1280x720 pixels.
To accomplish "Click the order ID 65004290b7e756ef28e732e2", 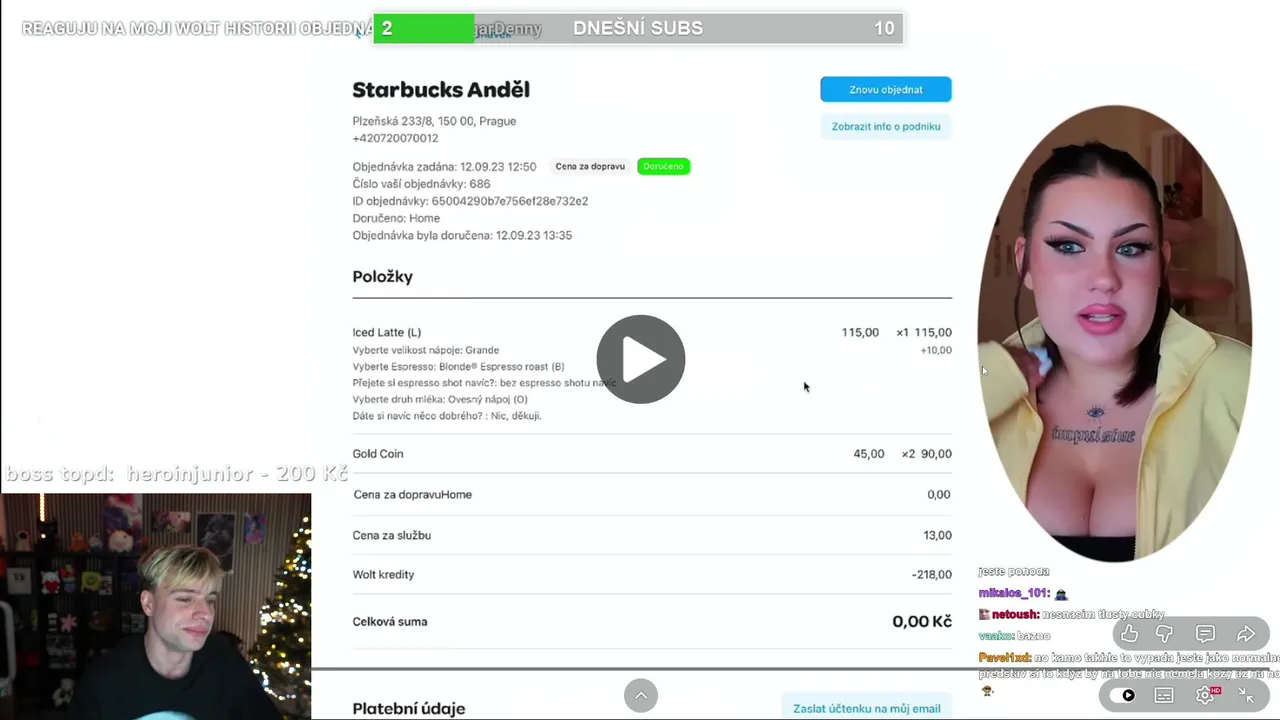I will [x=510, y=201].
